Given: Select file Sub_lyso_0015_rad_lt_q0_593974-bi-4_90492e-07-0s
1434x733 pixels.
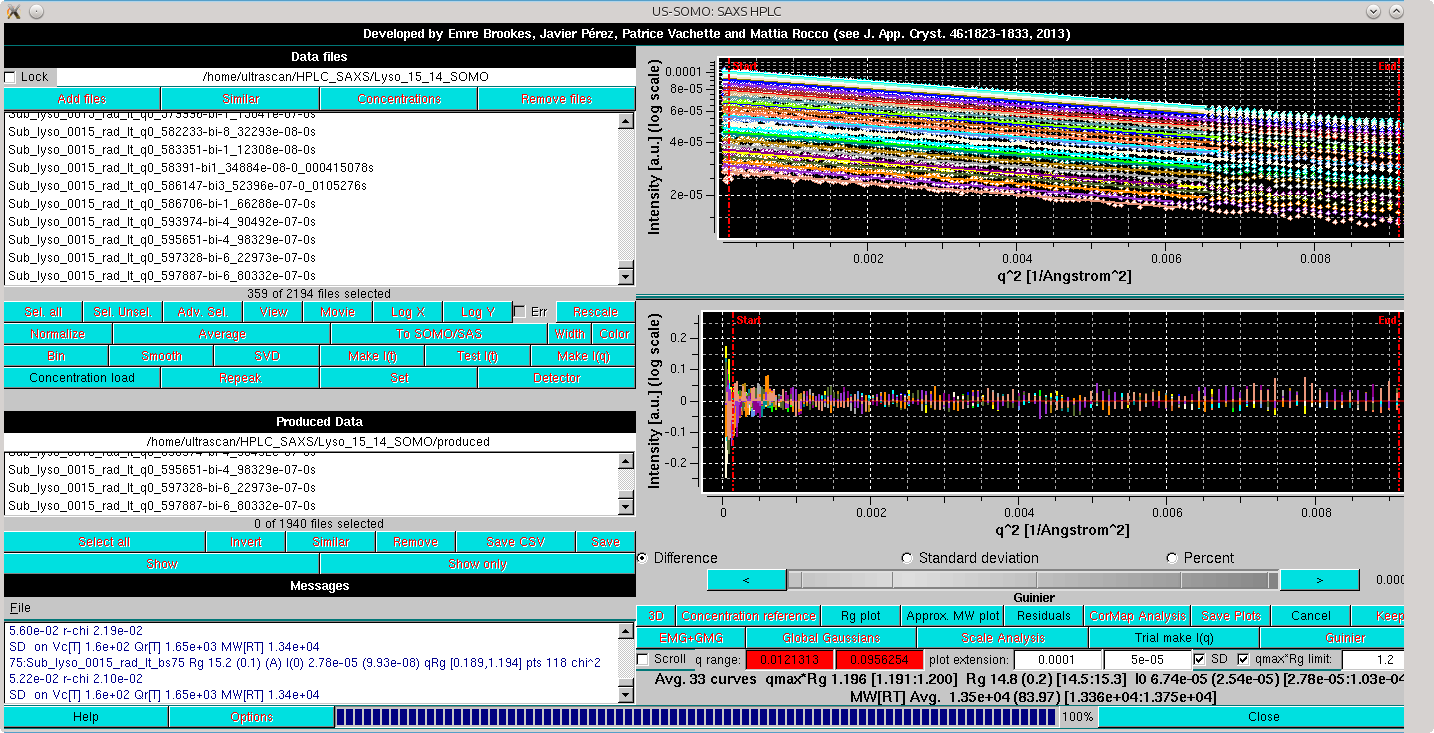Looking at the screenshot, I should tap(160, 220).
